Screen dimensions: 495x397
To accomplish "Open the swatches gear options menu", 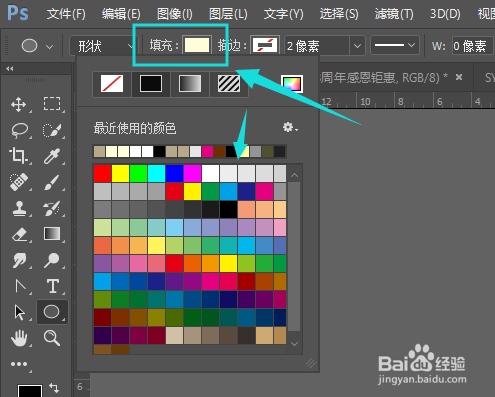I will (290, 127).
